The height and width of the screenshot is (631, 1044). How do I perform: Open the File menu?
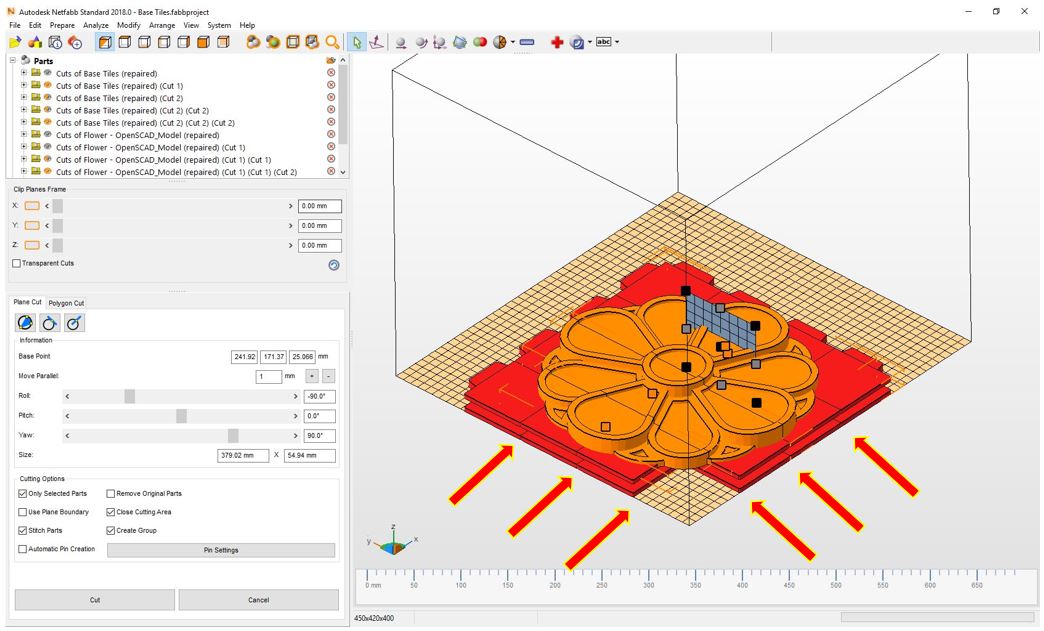[15, 25]
